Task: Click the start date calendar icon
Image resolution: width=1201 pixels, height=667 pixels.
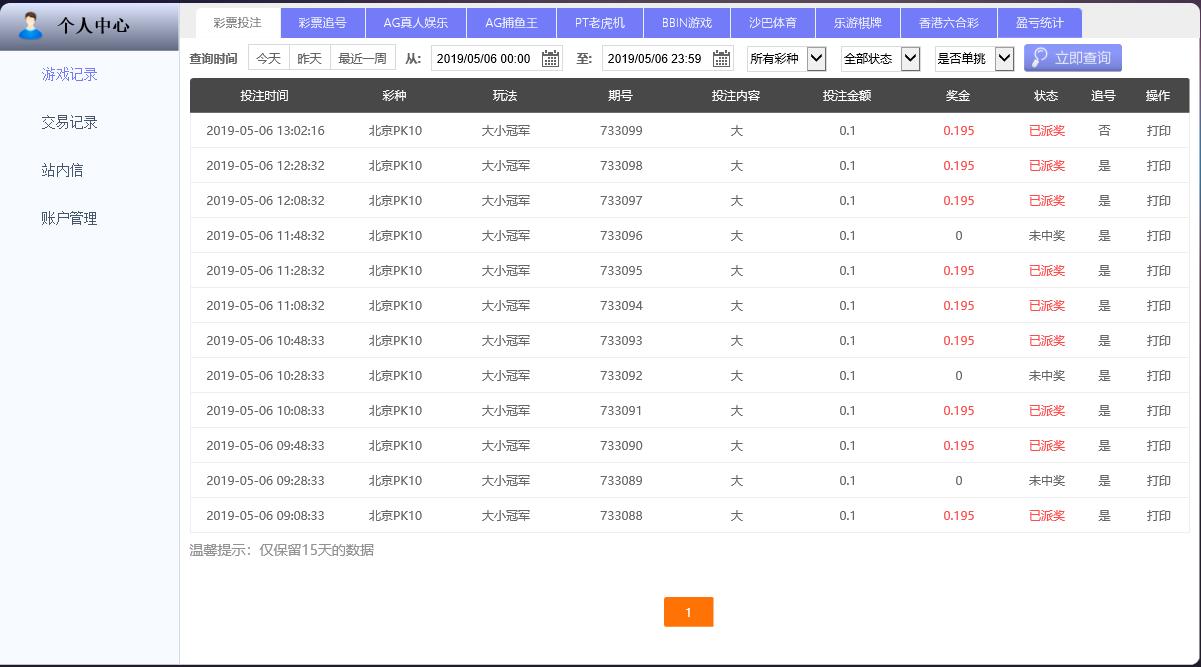Action: point(550,59)
